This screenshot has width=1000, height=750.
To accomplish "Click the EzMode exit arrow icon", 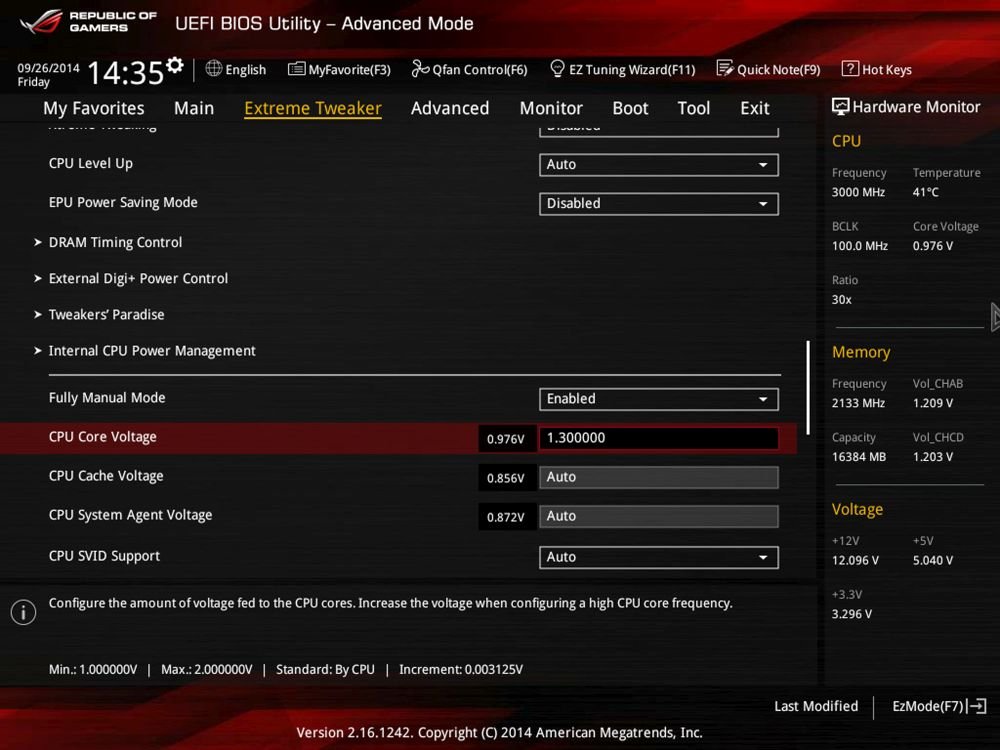I will (x=977, y=706).
